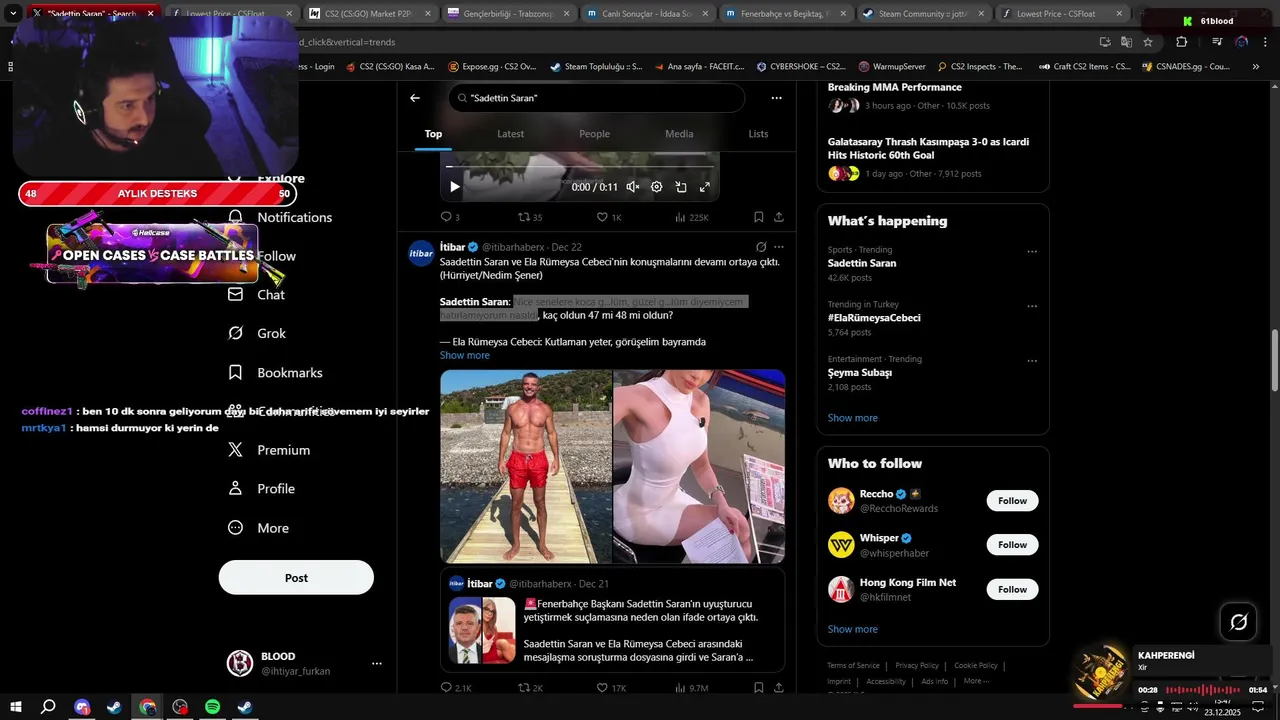The height and width of the screenshot is (720, 1280).
Task: Switch to the People tab
Action: tap(594, 134)
